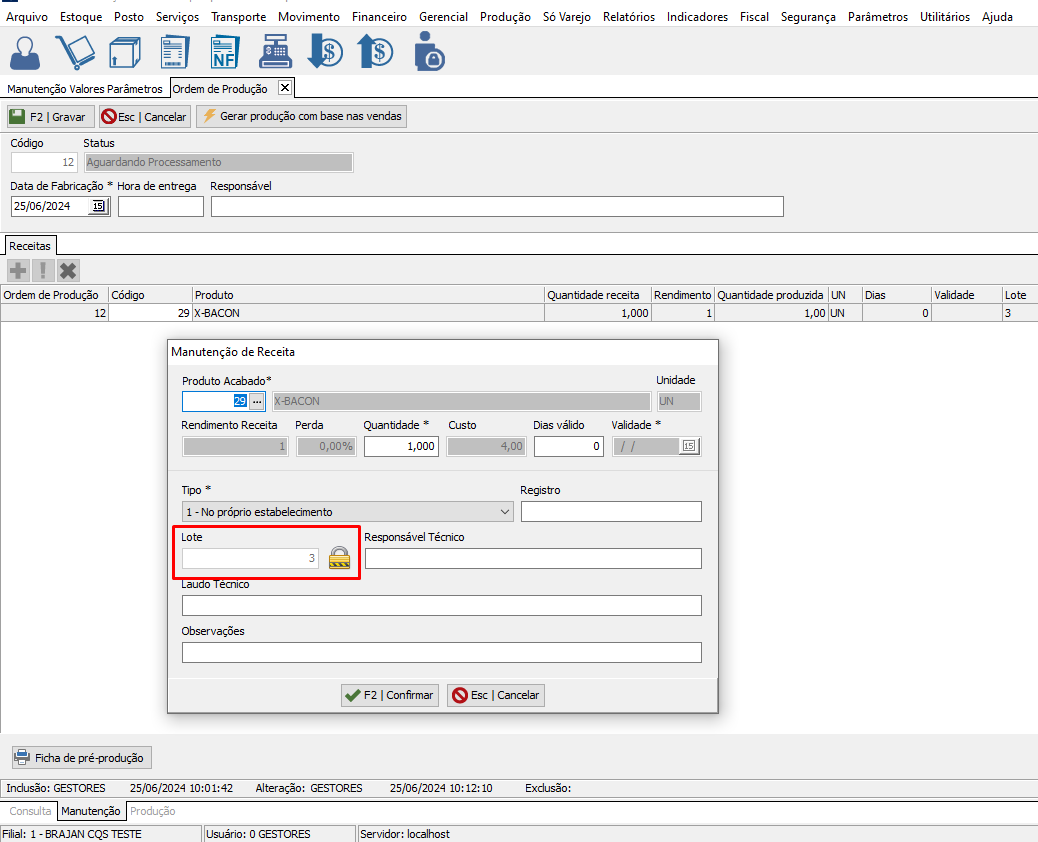Screen dimensions: 1038x842
Task: Click the package box toolbar icon
Action: [125, 51]
